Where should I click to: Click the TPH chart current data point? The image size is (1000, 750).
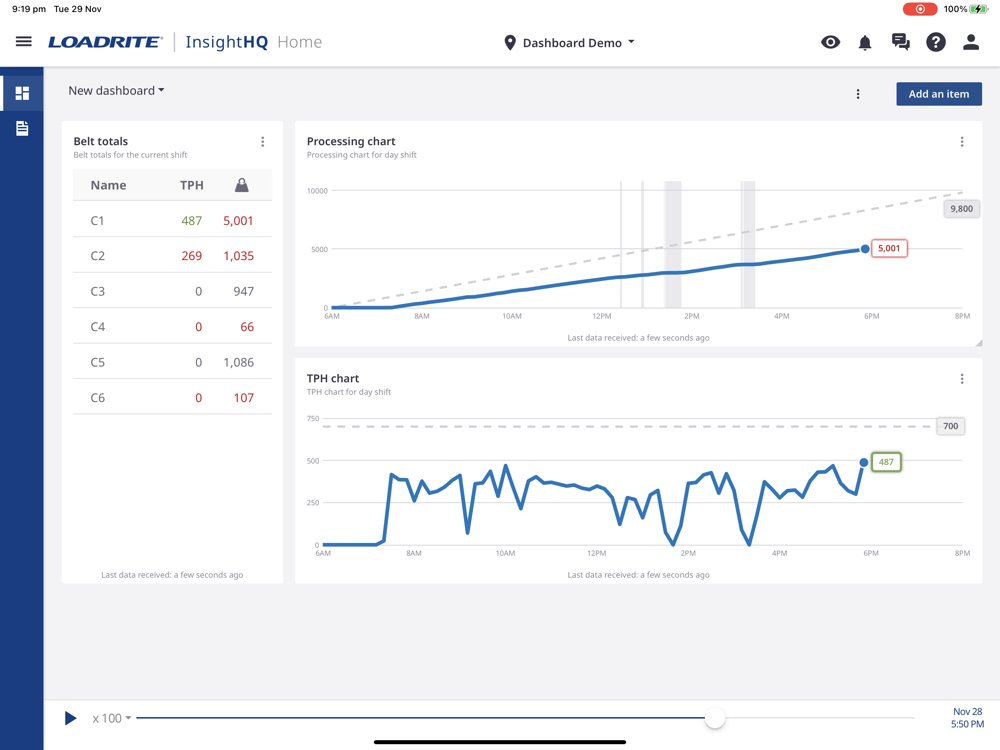point(864,462)
